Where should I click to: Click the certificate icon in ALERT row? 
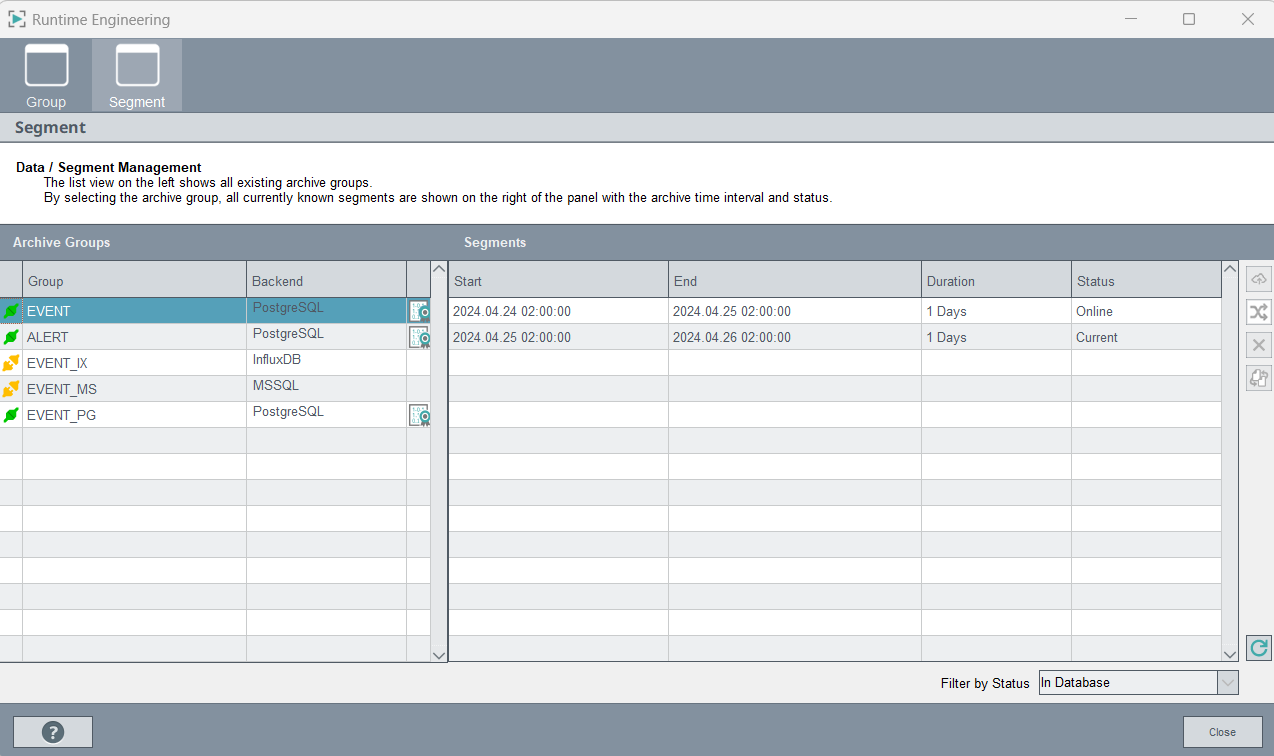419,338
